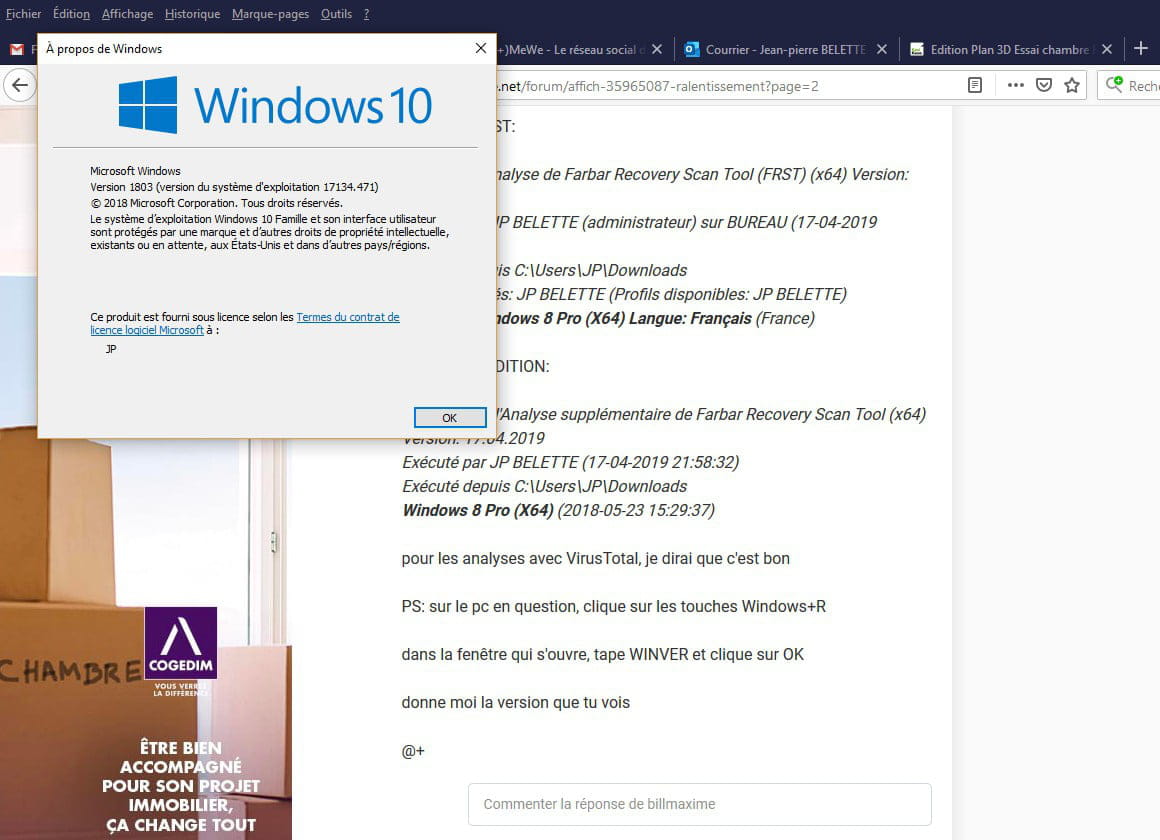The image size is (1160, 840).
Task: Click the 'Profils disponibles: JP BELETTE' line
Action: (672, 294)
